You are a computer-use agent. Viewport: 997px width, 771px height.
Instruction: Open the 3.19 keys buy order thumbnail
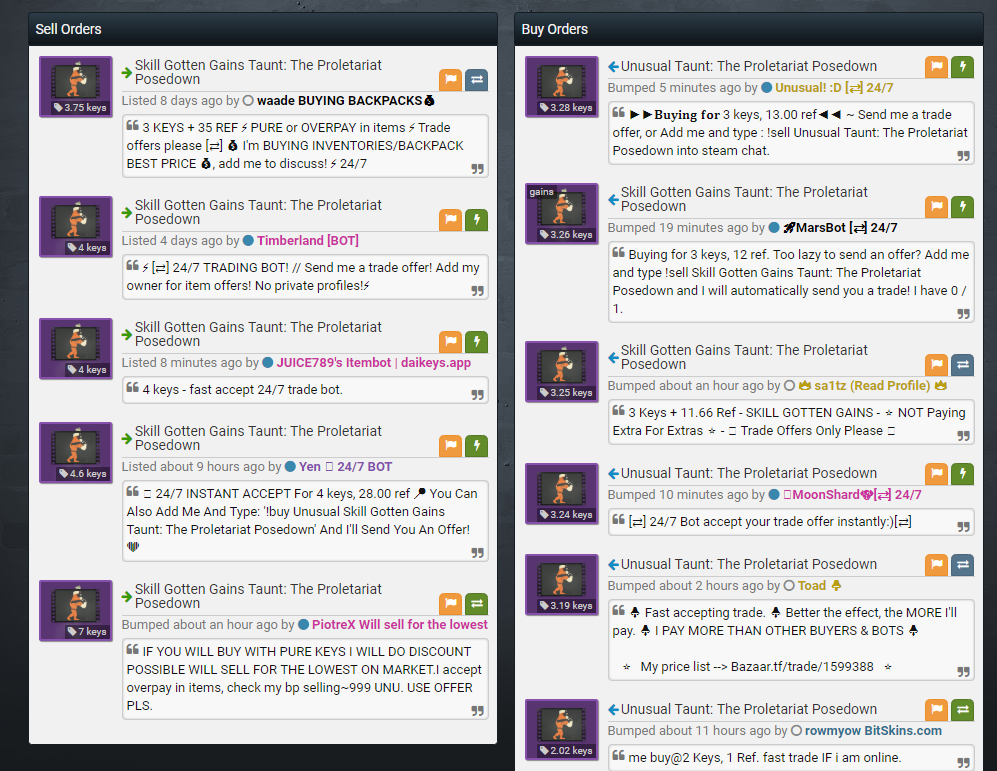pos(561,585)
